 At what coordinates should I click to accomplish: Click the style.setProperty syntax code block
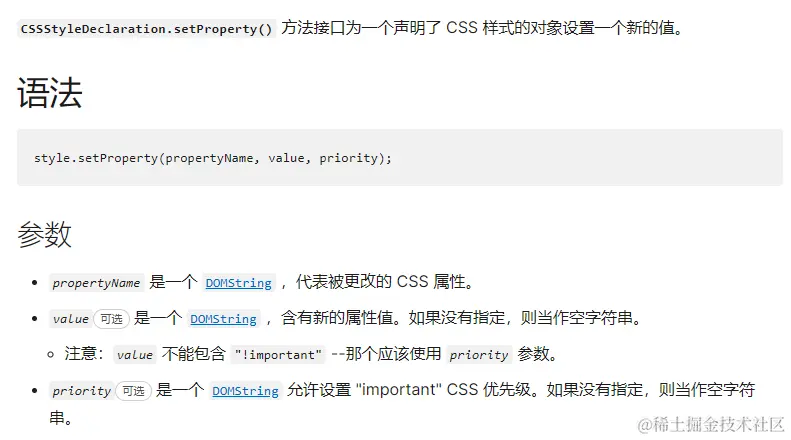point(400,157)
